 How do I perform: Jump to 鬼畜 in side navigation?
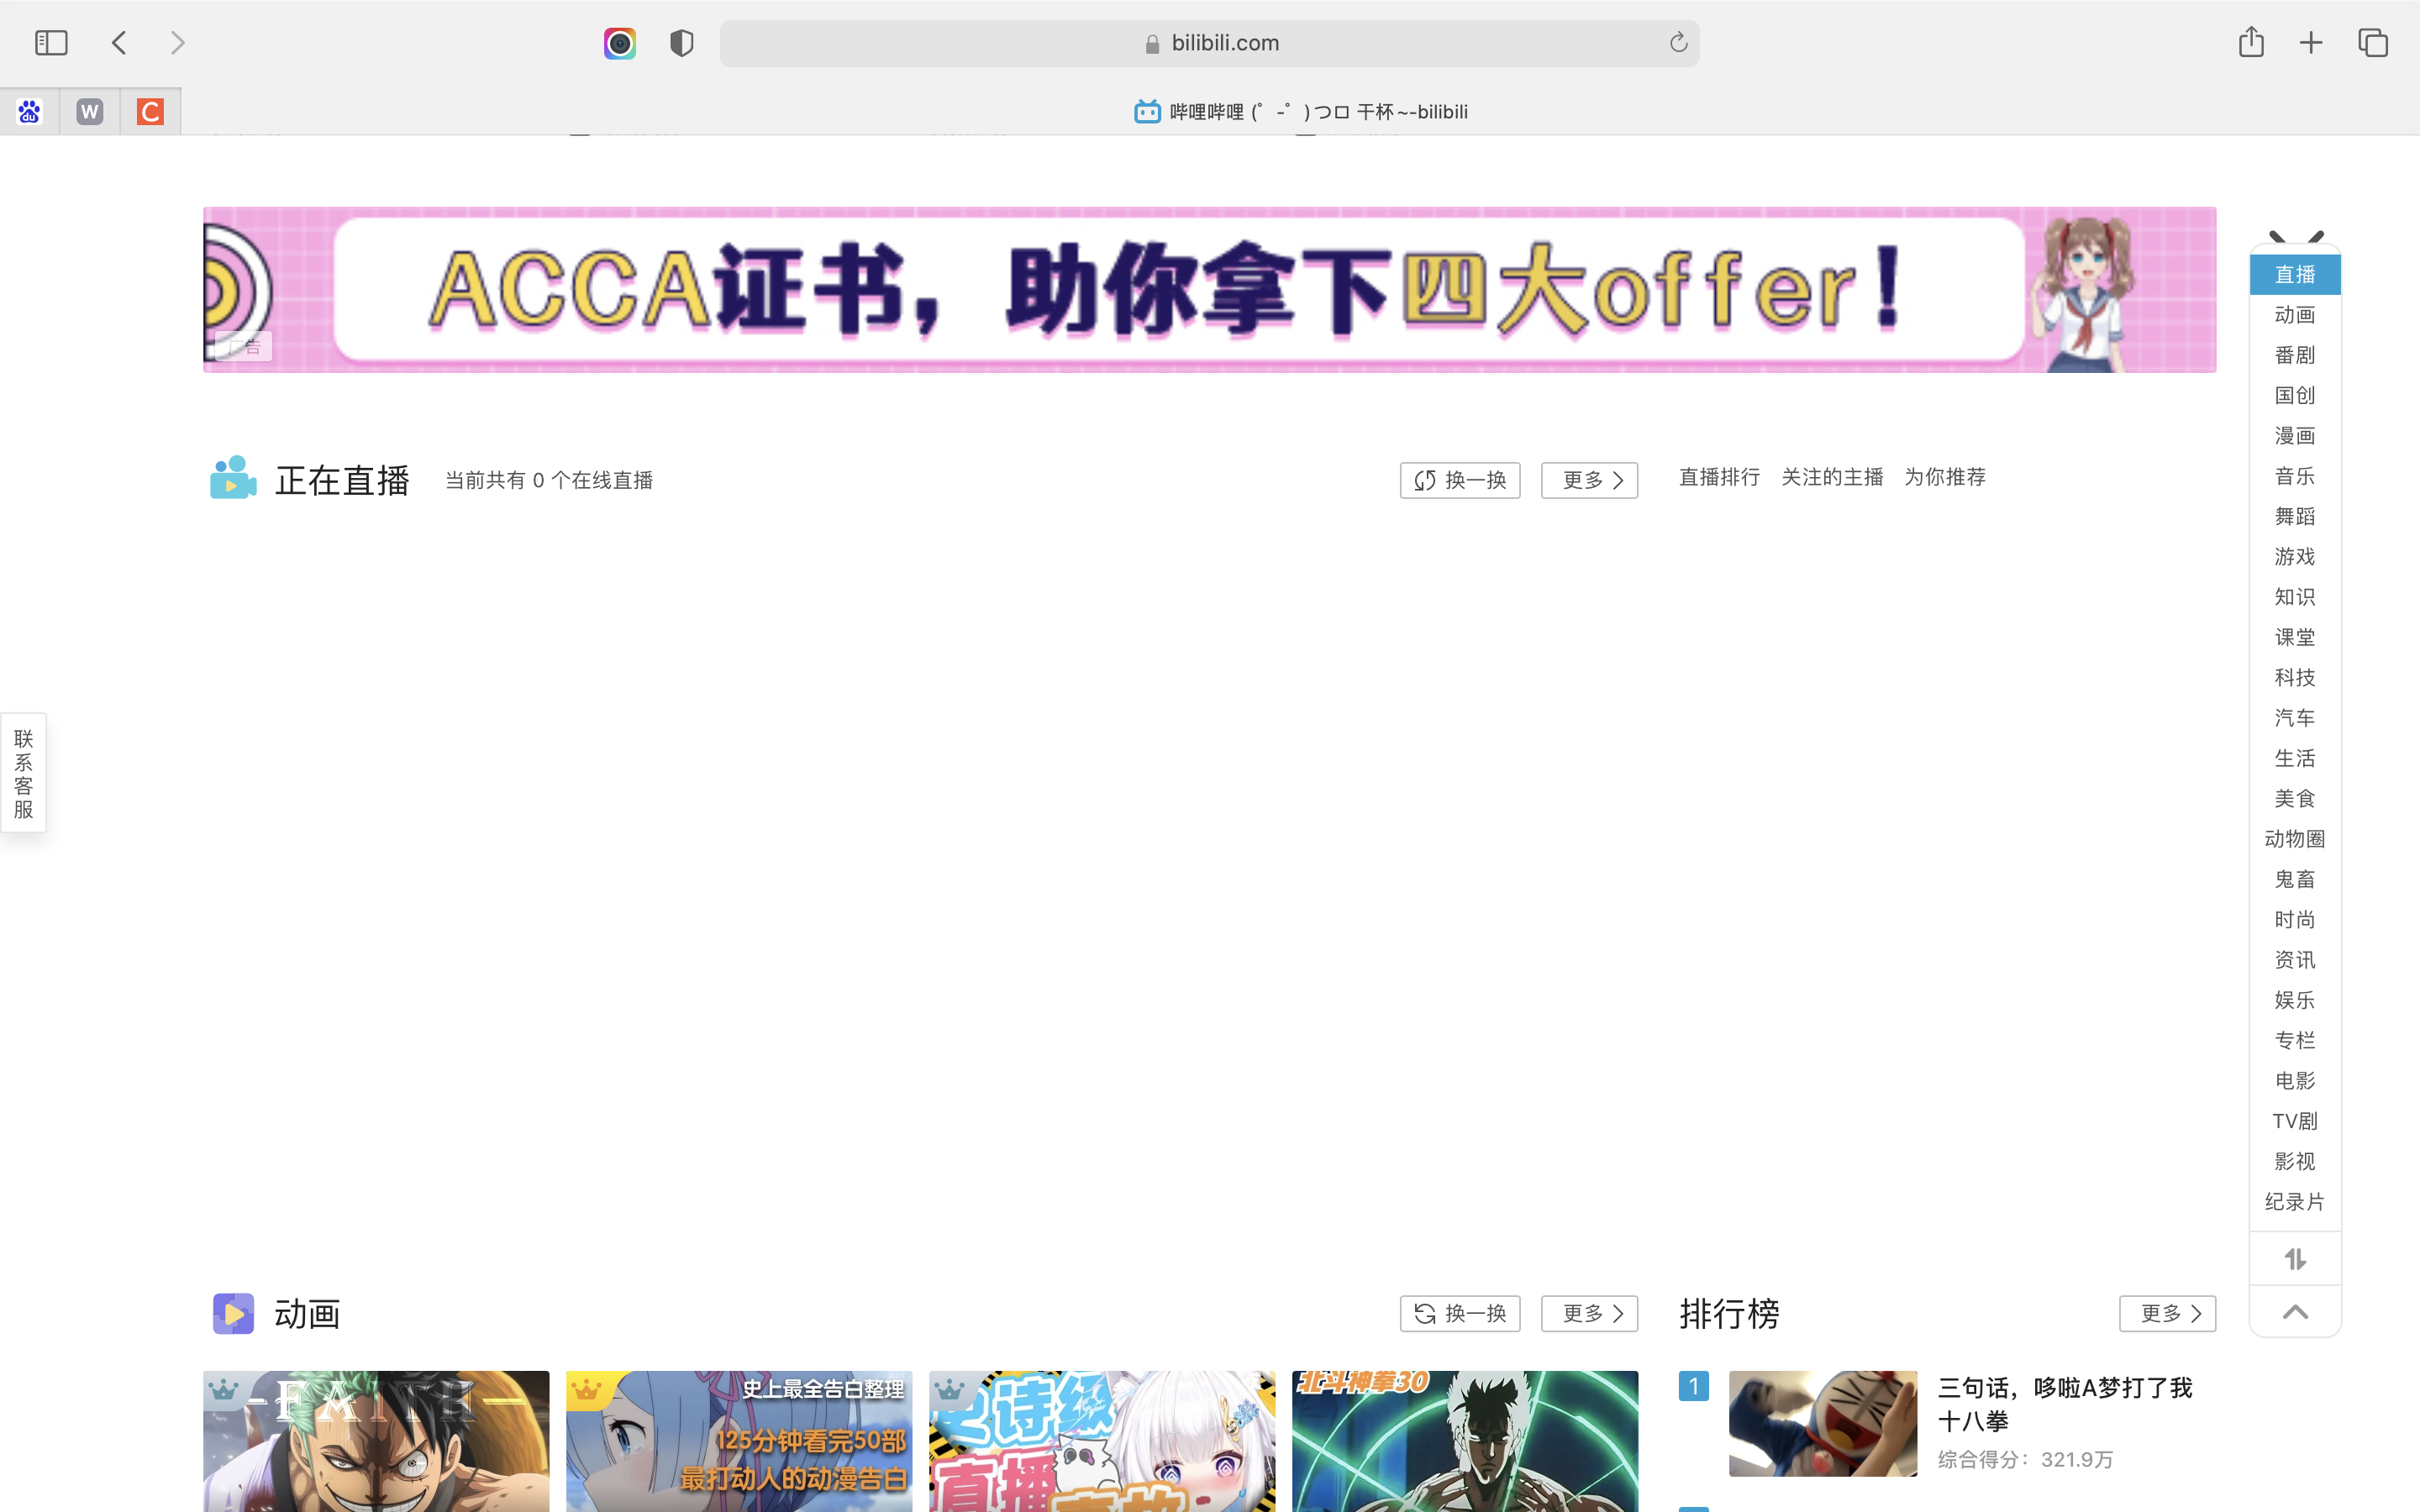click(x=2295, y=880)
